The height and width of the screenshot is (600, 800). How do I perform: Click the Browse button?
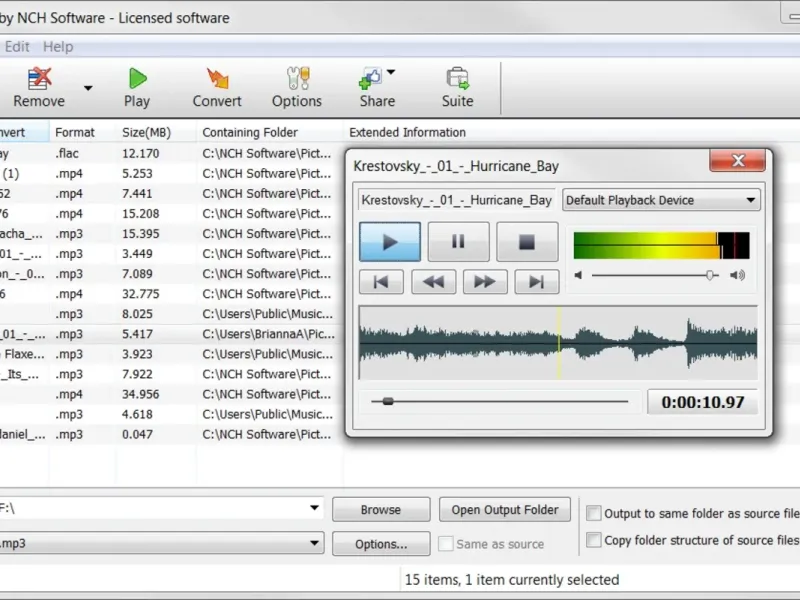[381, 510]
